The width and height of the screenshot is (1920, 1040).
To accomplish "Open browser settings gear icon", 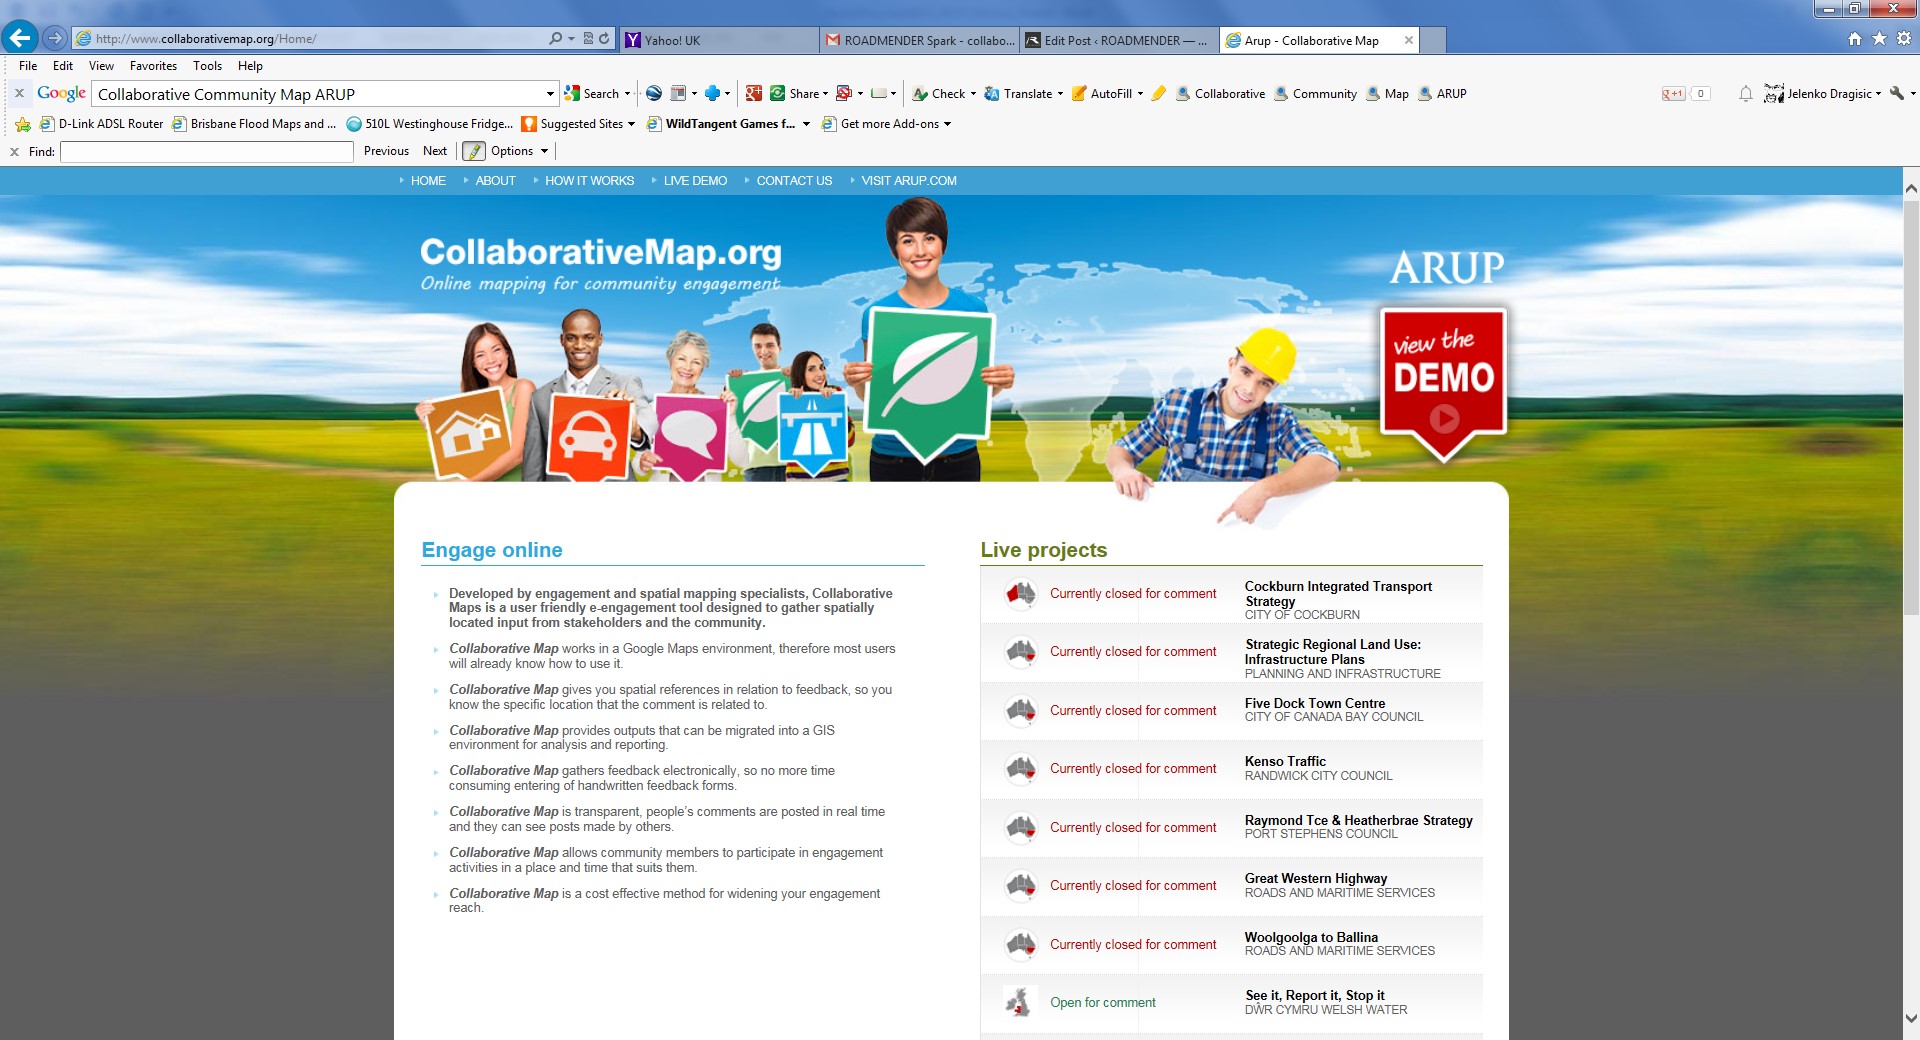I will (x=1904, y=39).
